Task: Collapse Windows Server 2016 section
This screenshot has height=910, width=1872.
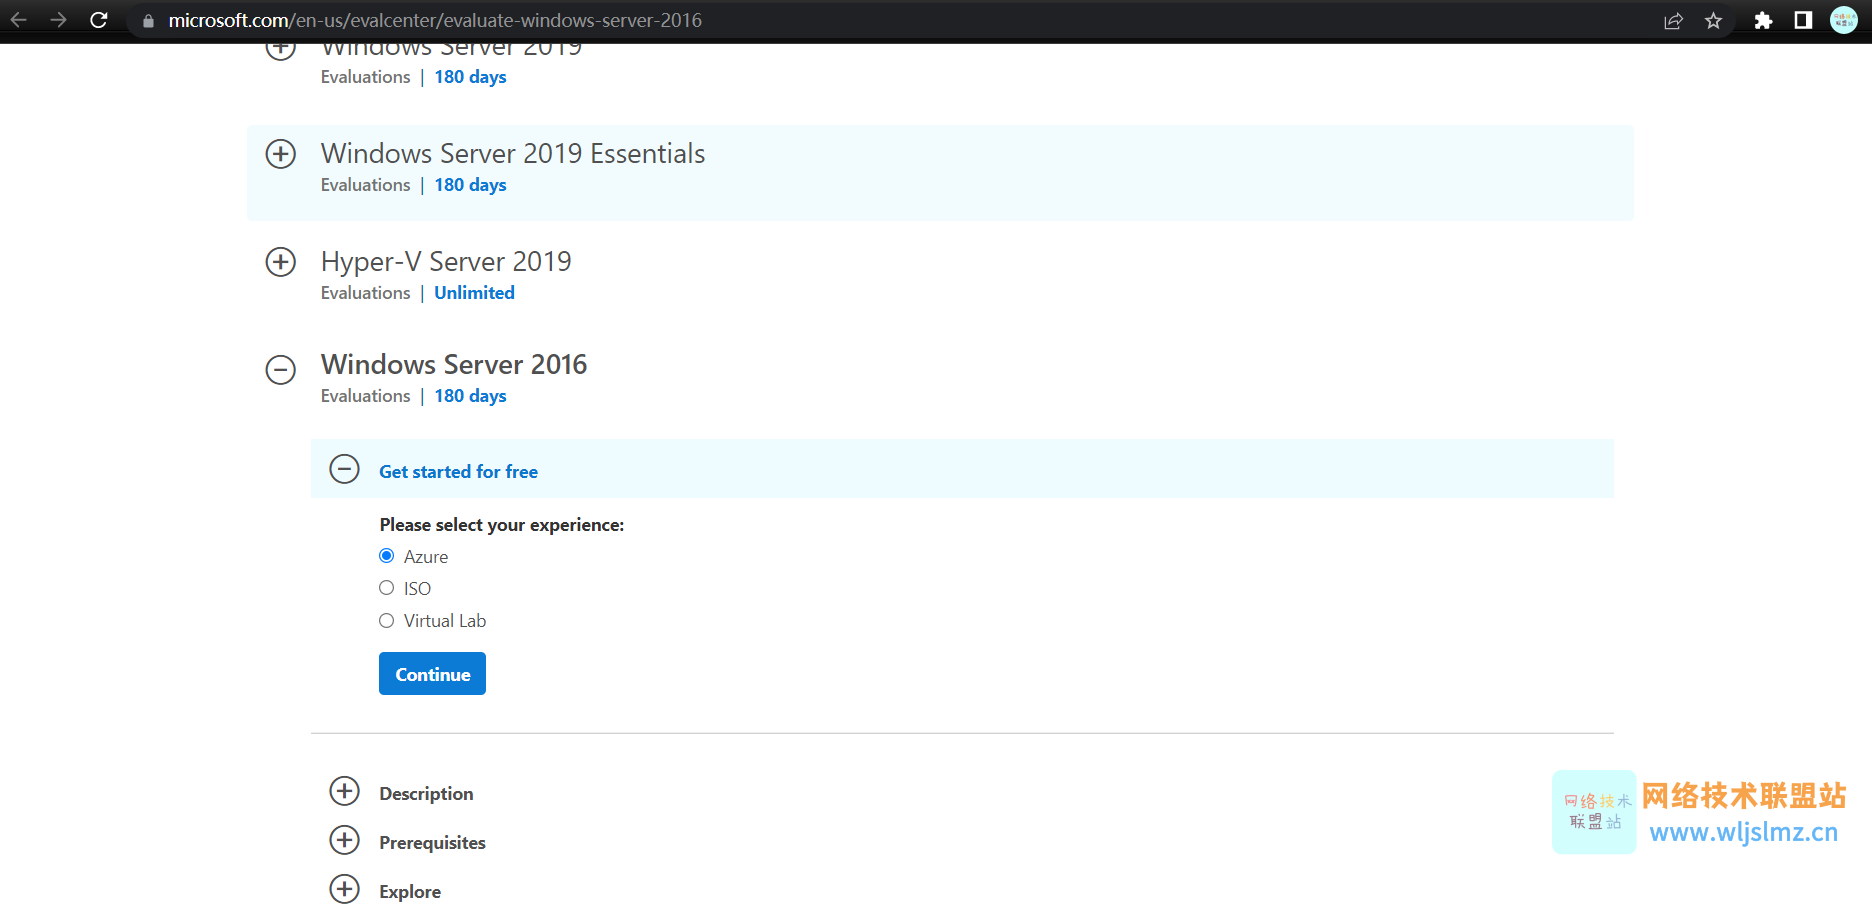Action: [x=281, y=370]
